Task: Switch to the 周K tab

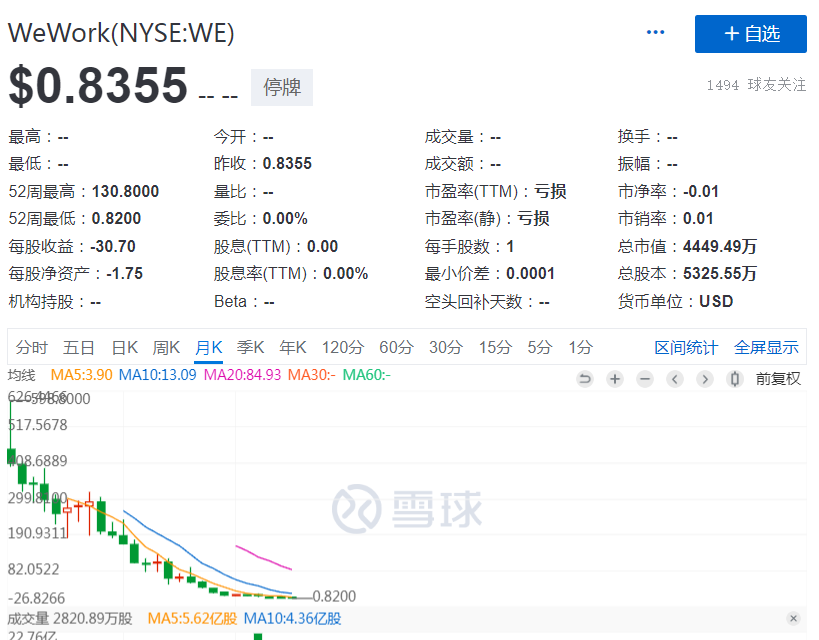Action: pos(166,347)
